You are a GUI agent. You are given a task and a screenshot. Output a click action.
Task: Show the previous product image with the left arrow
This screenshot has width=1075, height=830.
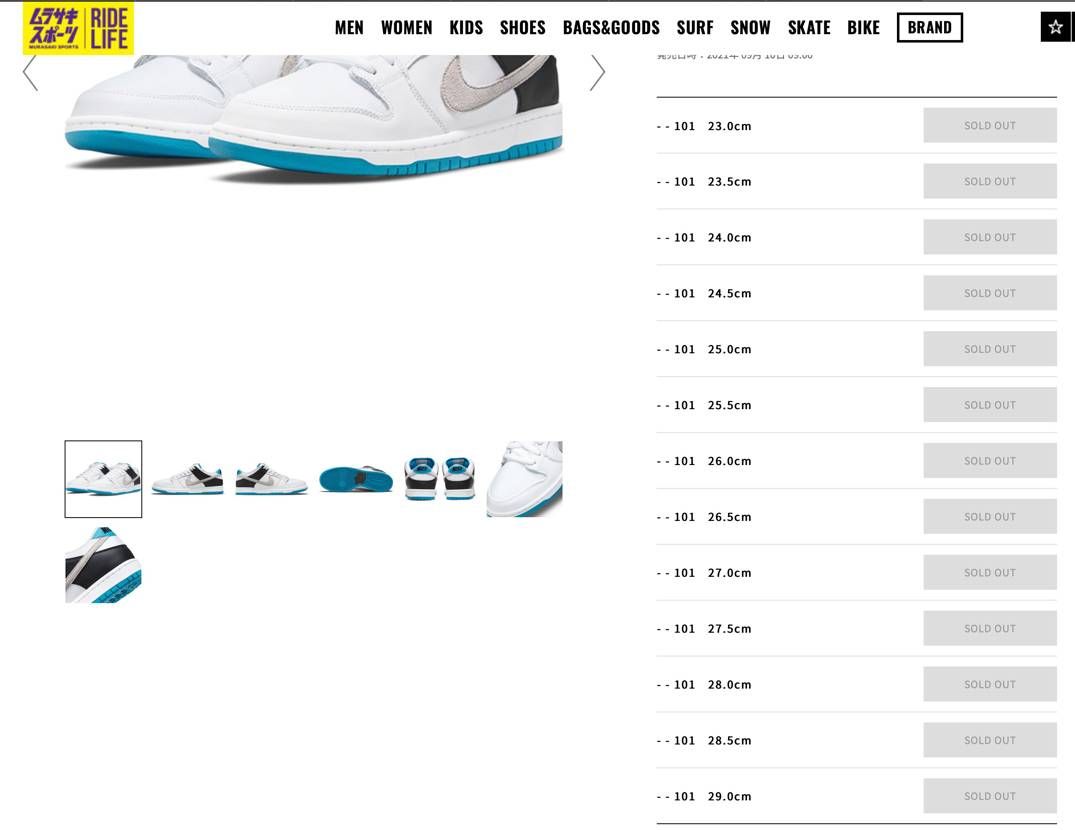(x=30, y=73)
